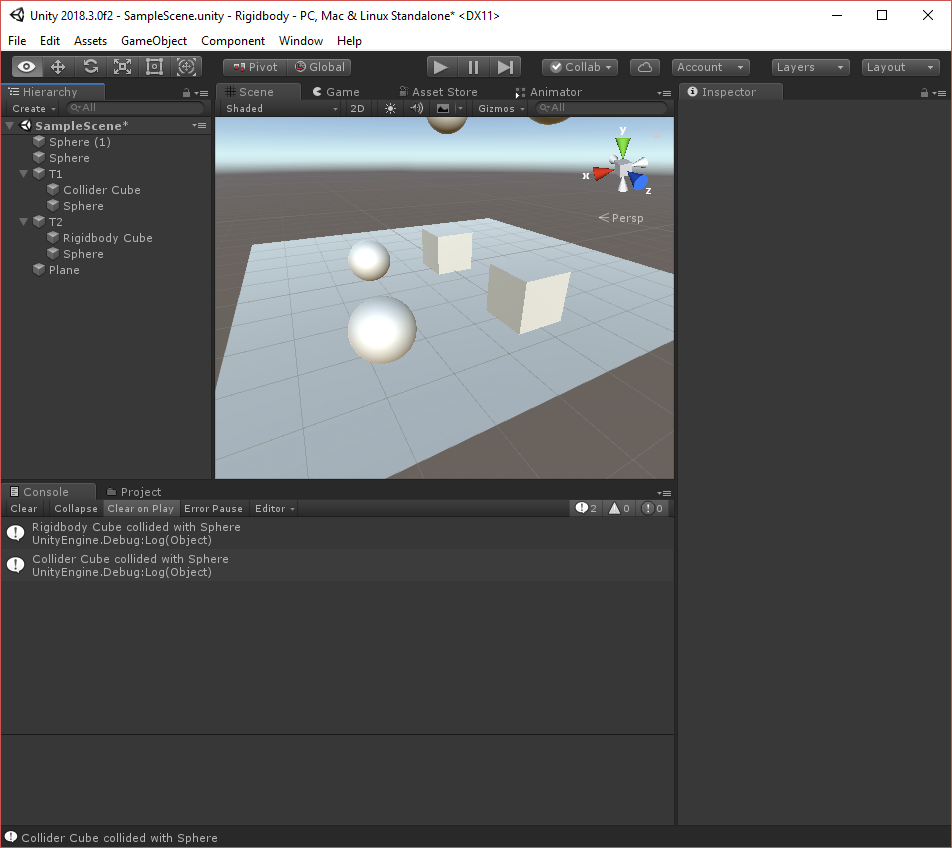Select the Move tool
This screenshot has height=848, width=952.
click(x=56, y=66)
